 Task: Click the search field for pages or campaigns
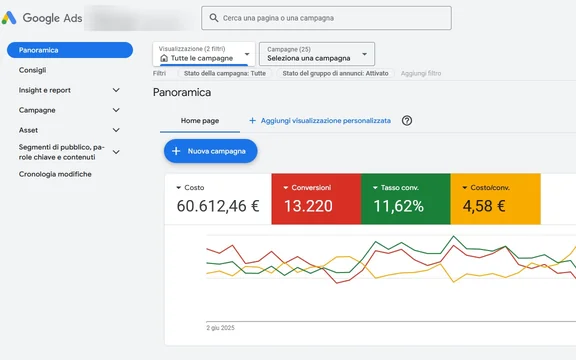click(x=326, y=18)
